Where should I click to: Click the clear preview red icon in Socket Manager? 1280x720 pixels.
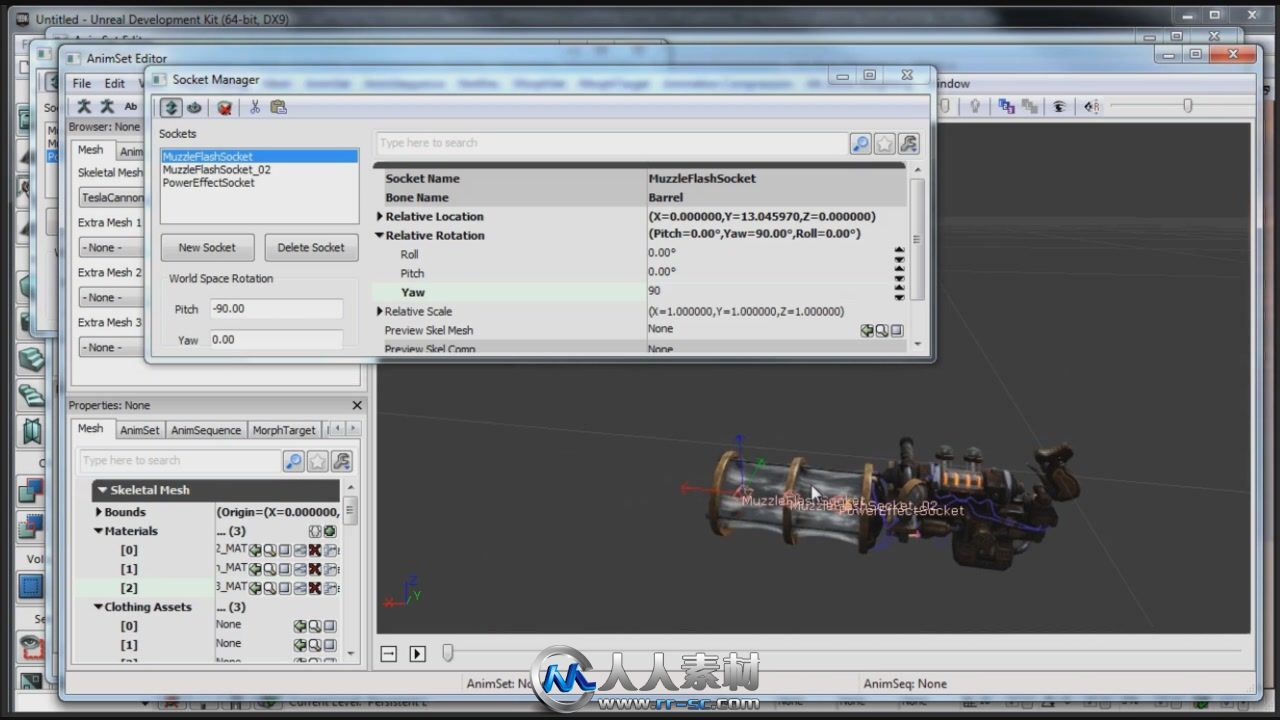pyautogui.click(x=225, y=107)
